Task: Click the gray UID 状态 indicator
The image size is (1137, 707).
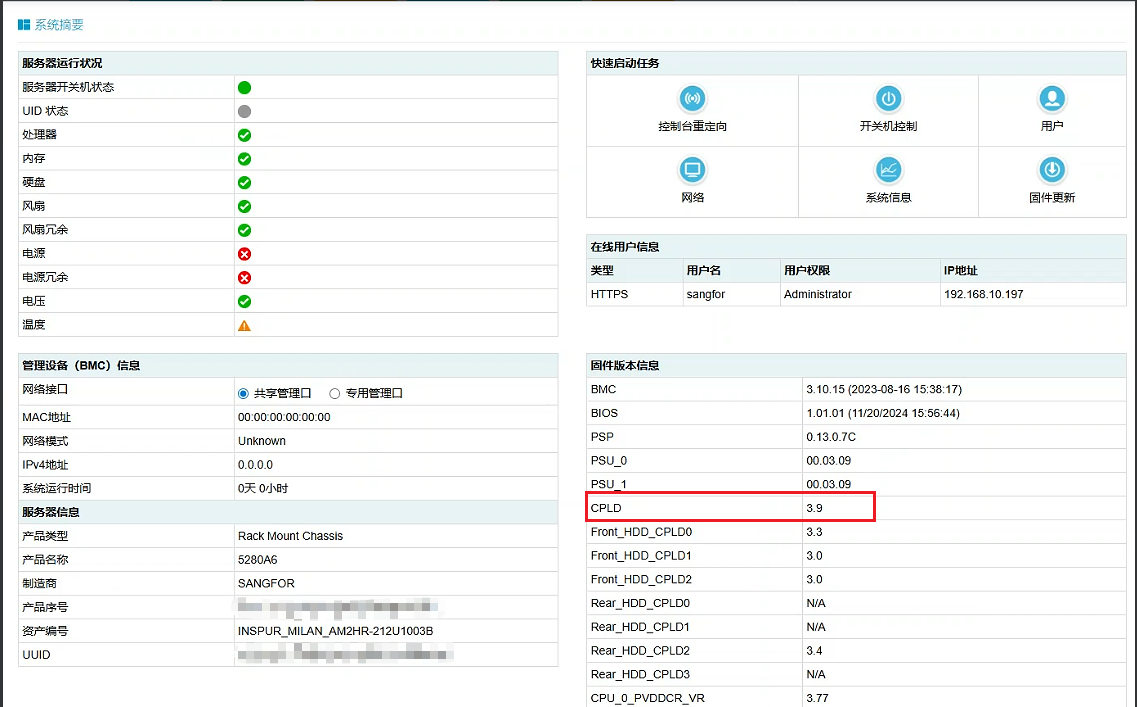Action: [x=244, y=111]
